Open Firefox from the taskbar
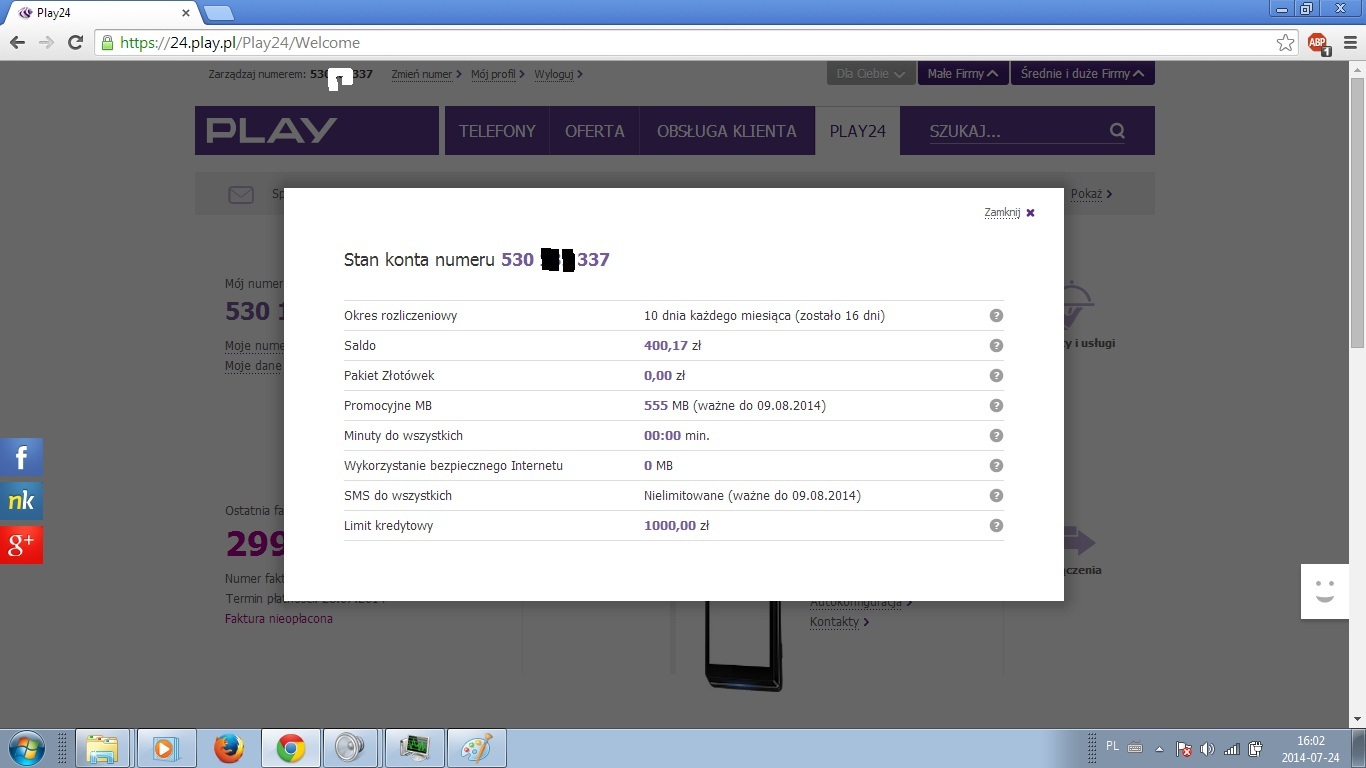 [x=229, y=748]
